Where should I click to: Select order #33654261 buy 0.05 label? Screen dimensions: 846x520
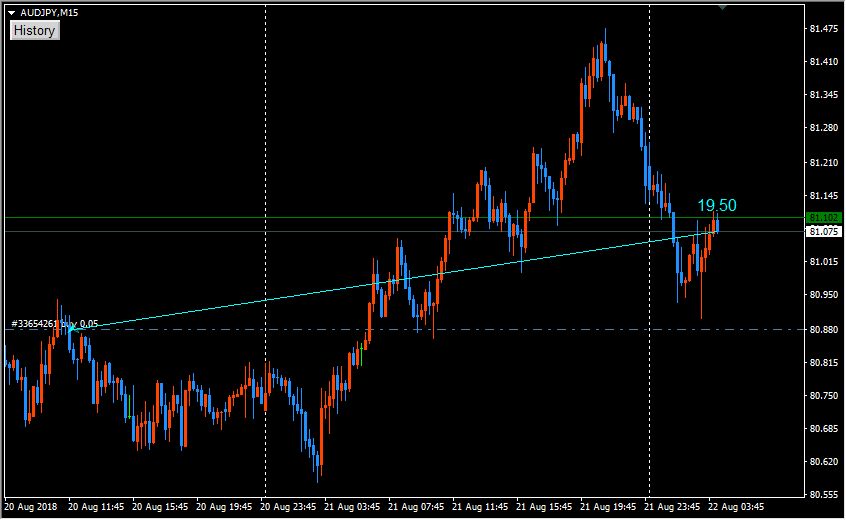point(54,324)
